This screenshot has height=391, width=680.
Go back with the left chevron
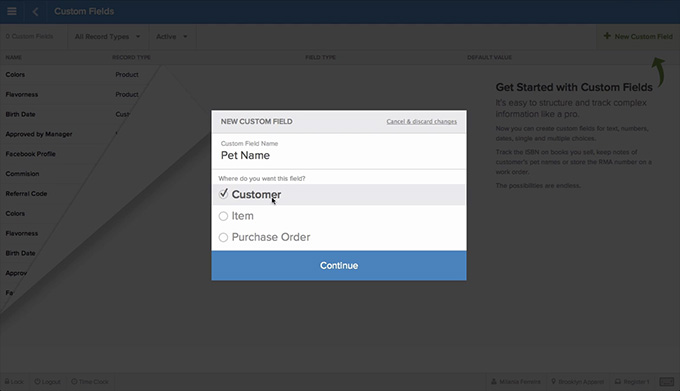tap(36, 12)
